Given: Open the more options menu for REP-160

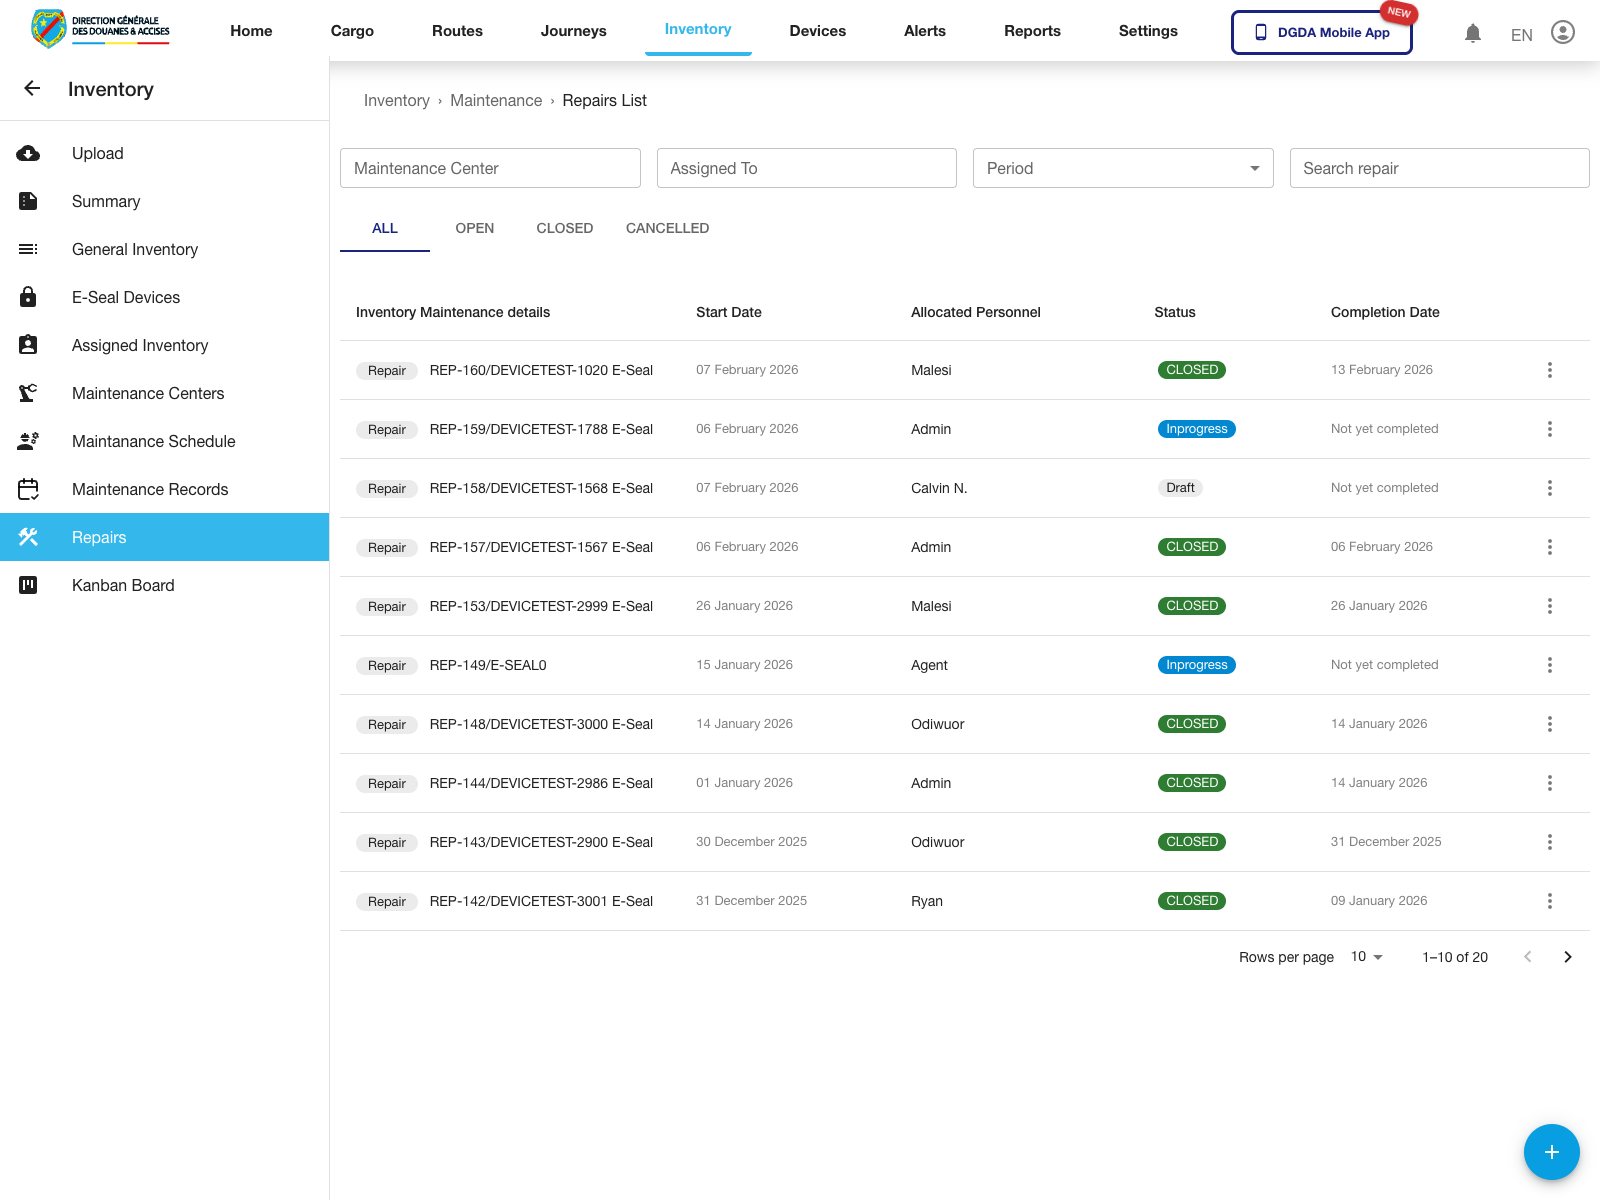Looking at the screenshot, I should coord(1549,370).
